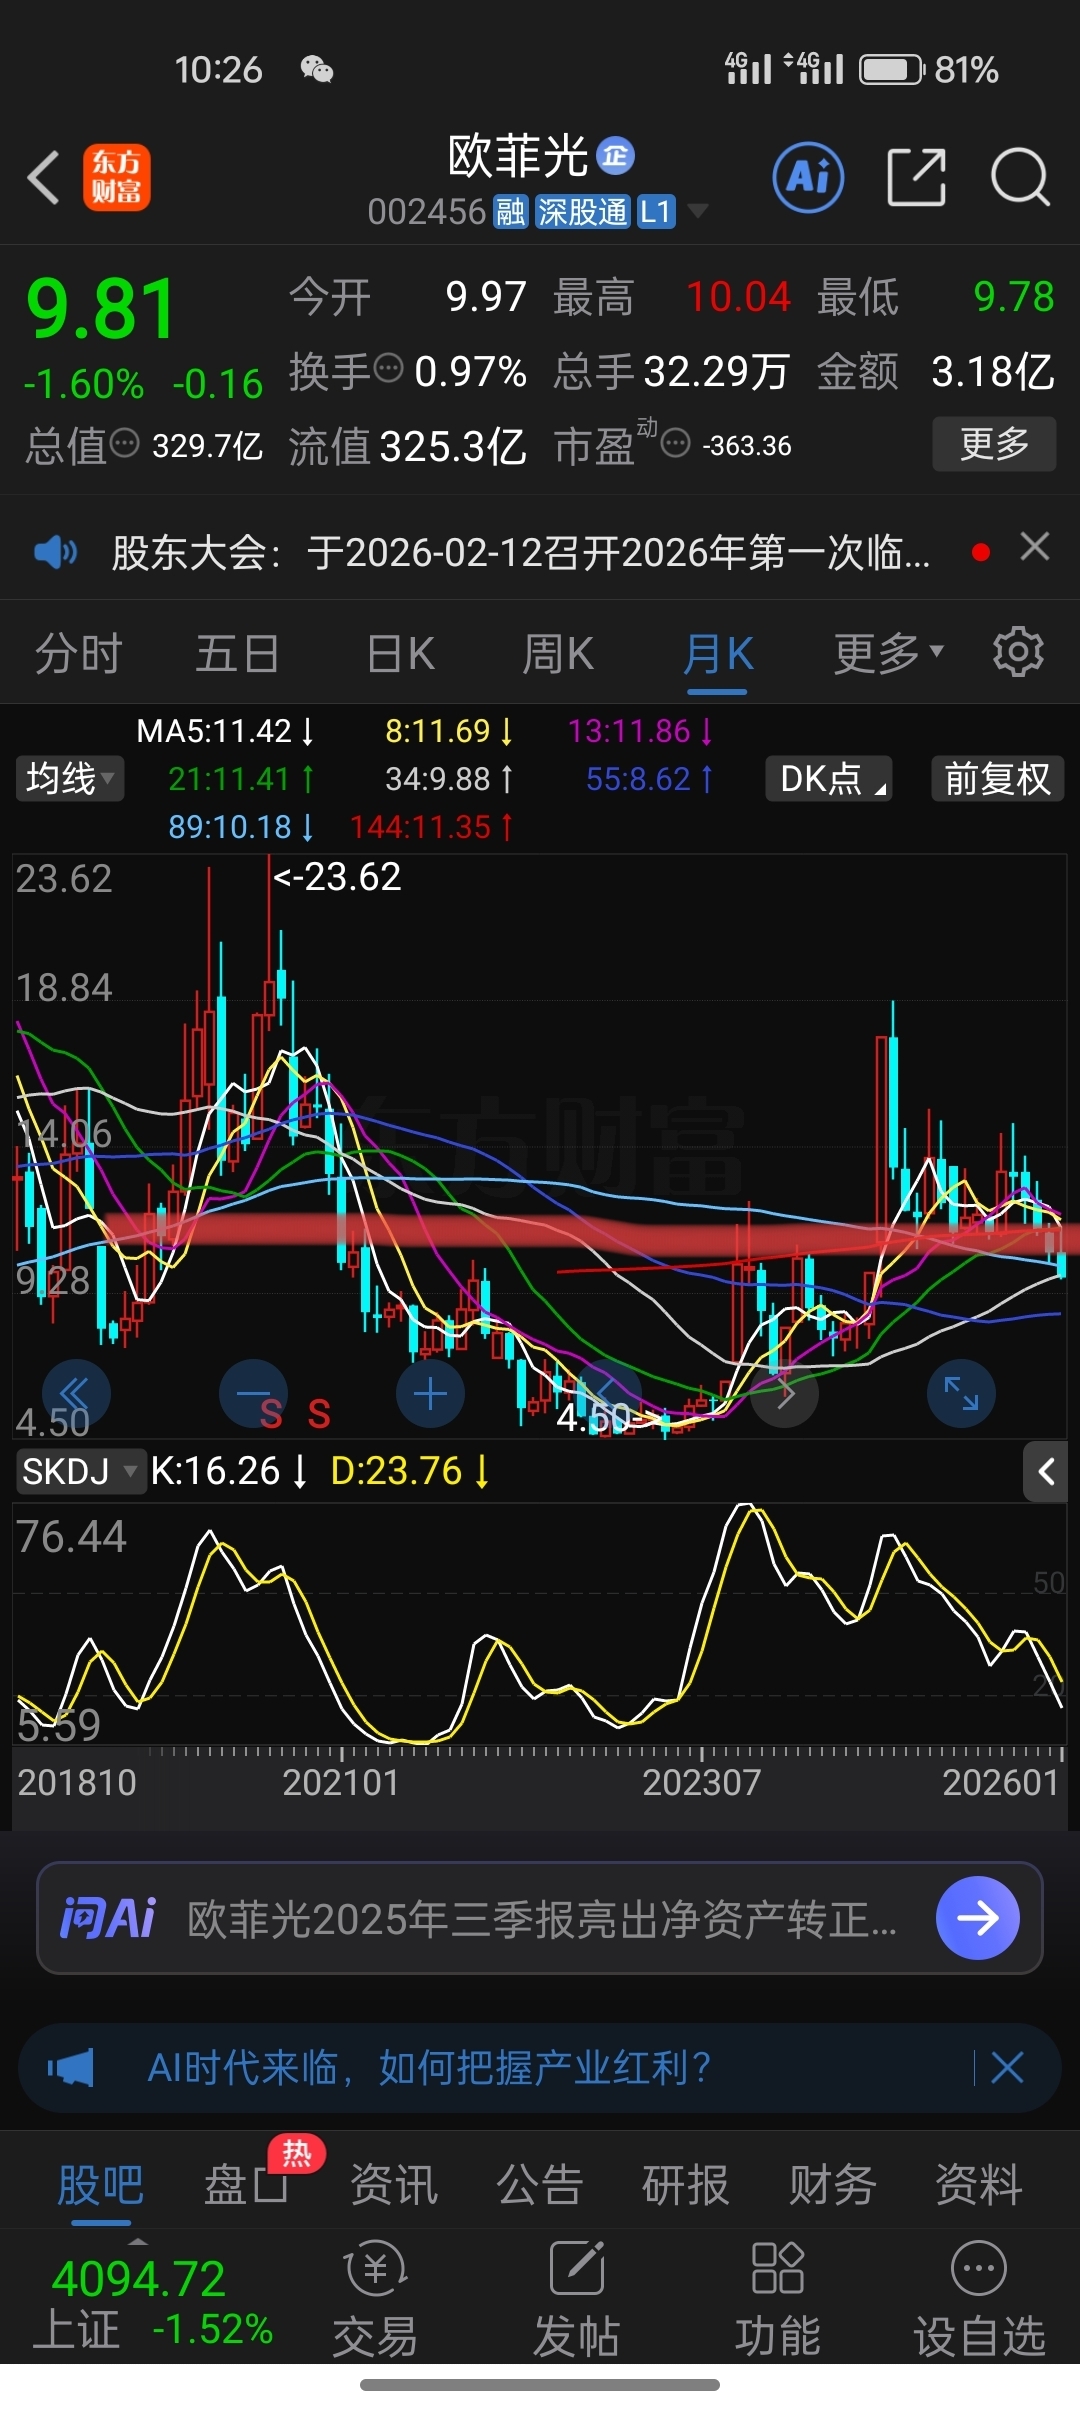Tap 融 margin badge
The image size is (1080, 2412).
pyautogui.click(x=511, y=211)
